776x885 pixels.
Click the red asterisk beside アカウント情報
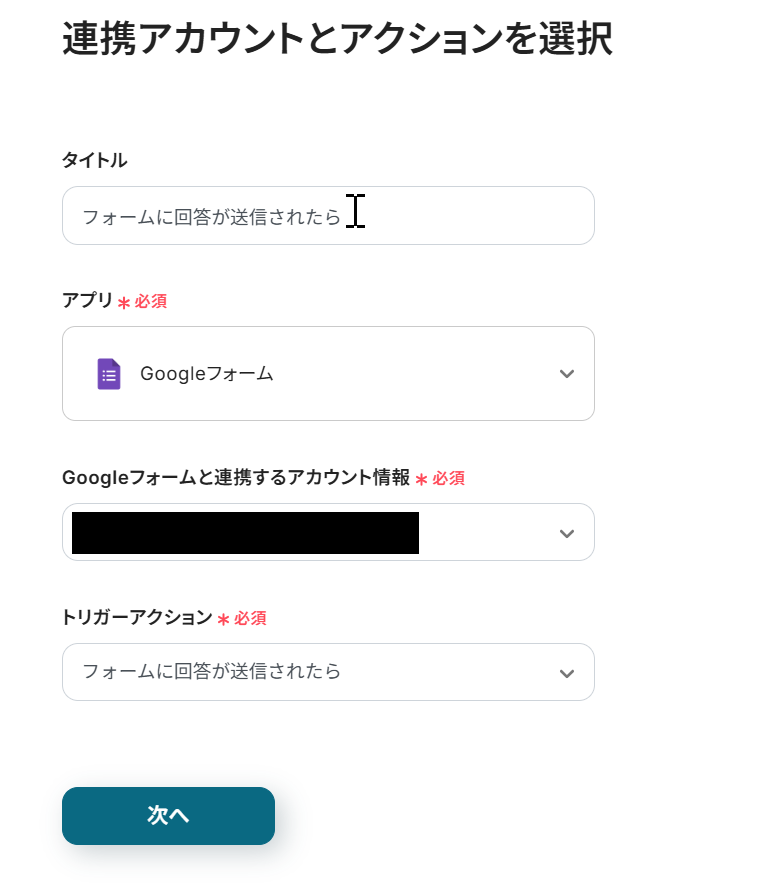[421, 481]
